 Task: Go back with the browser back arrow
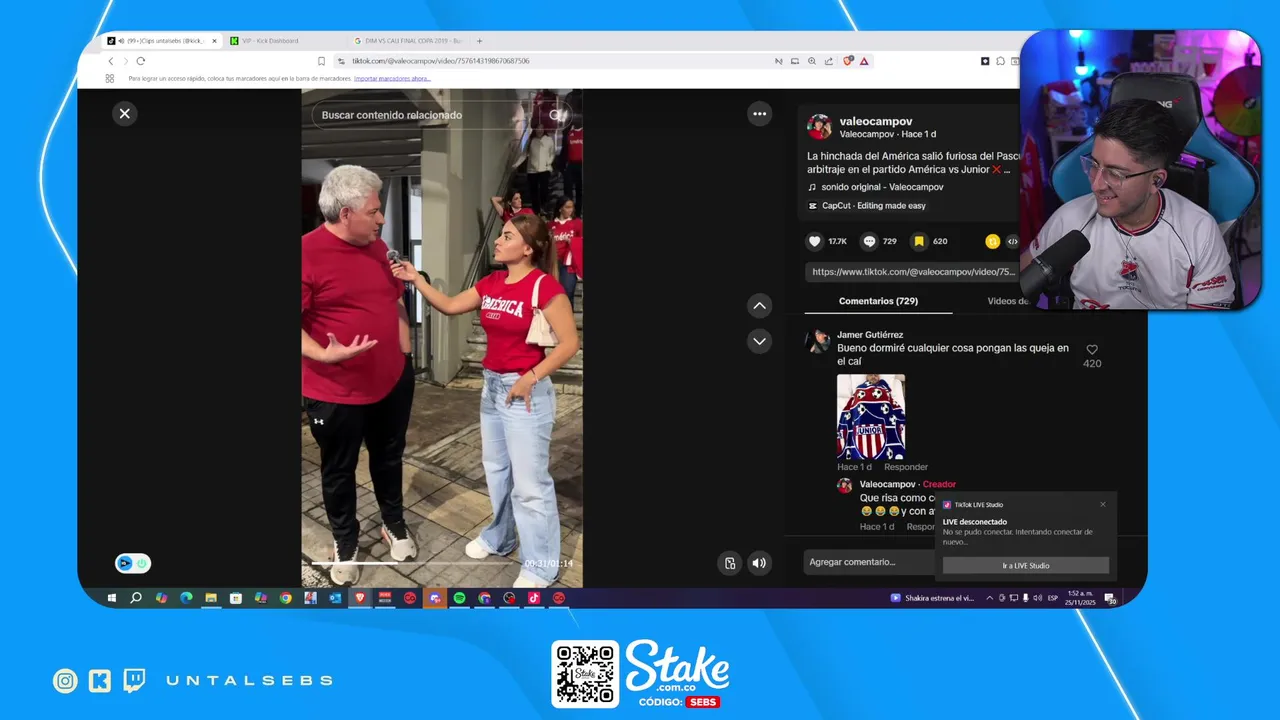(111, 61)
